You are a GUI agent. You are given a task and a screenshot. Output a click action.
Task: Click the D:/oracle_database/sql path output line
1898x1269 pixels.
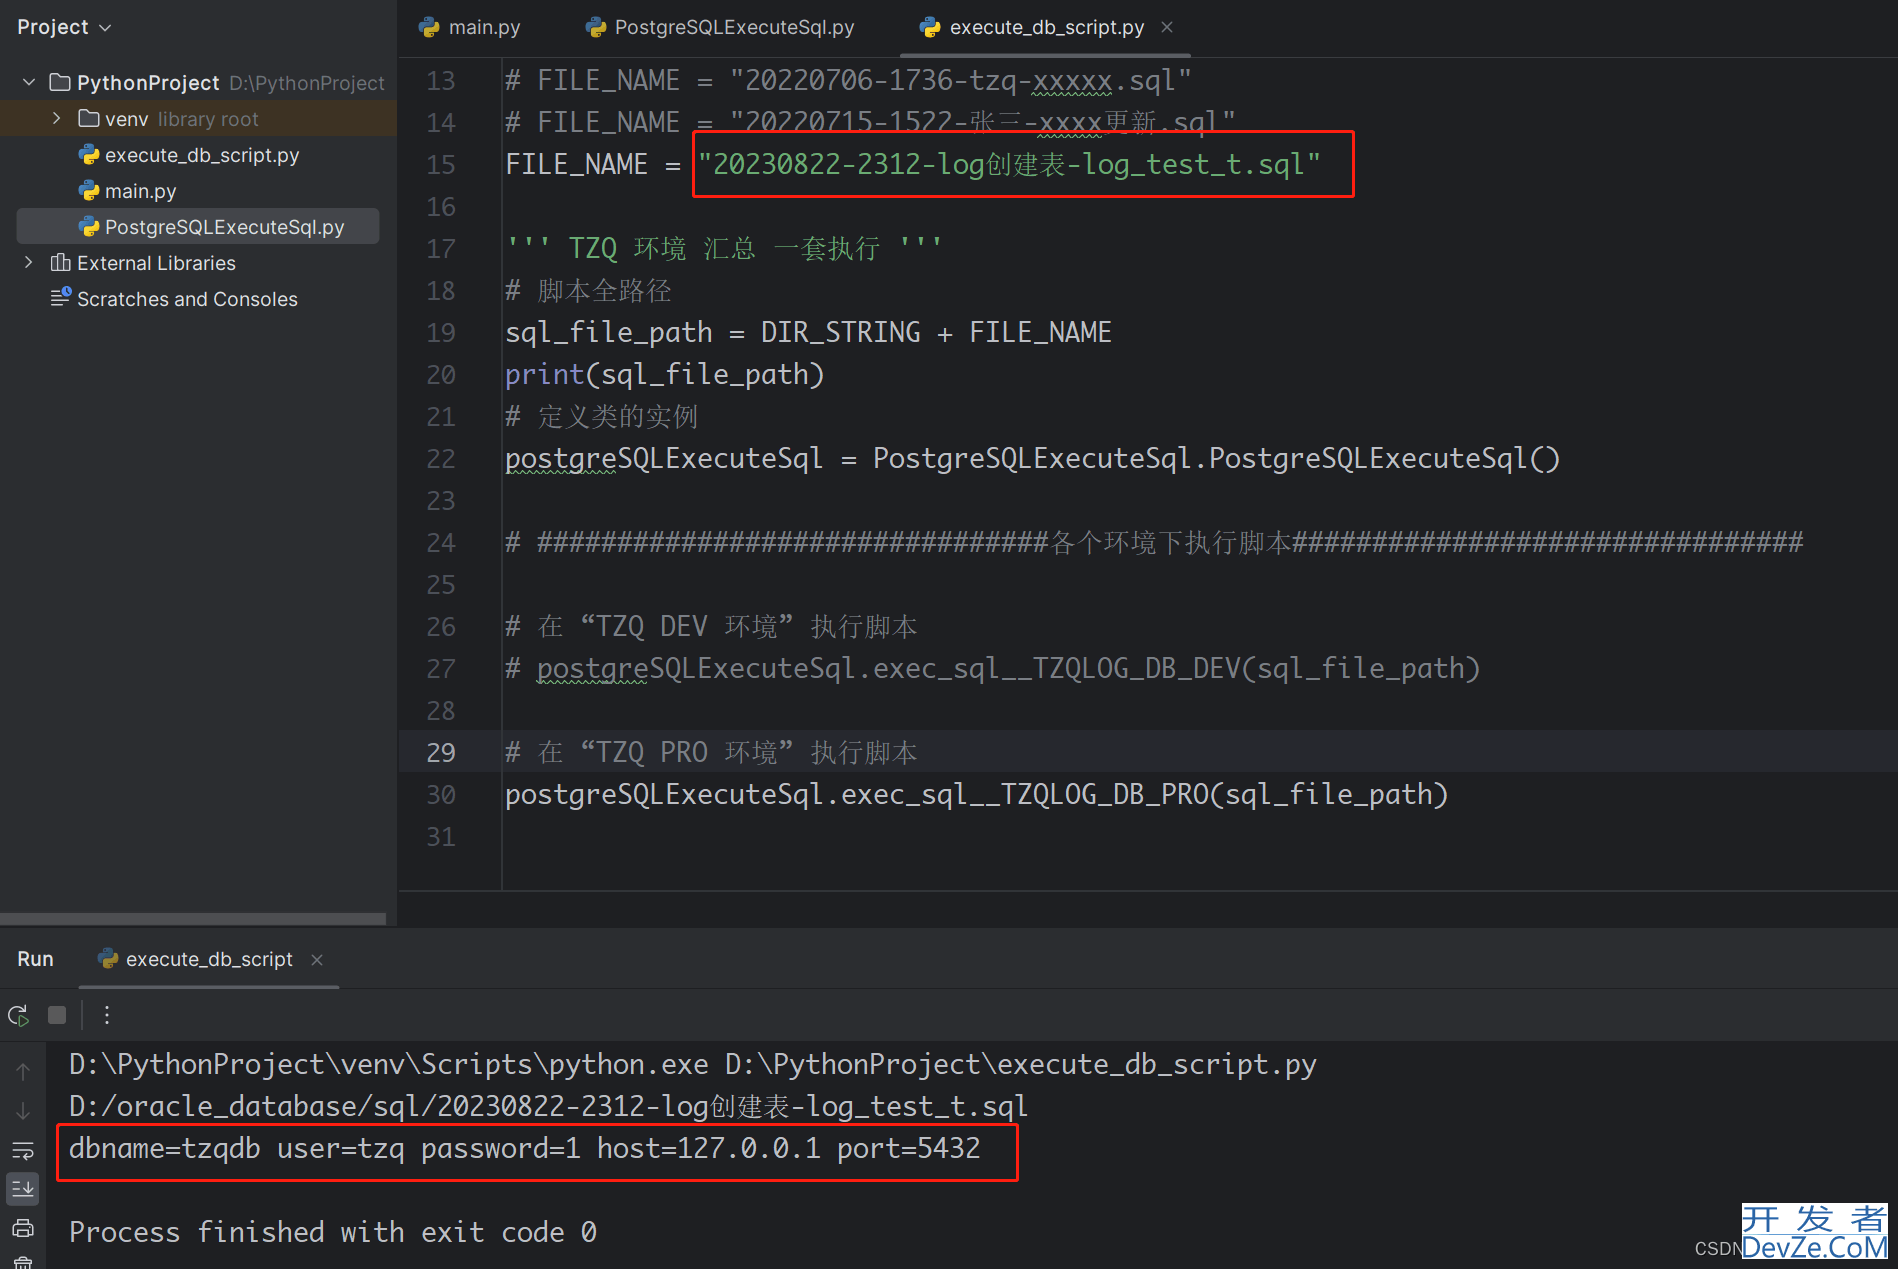point(548,1106)
